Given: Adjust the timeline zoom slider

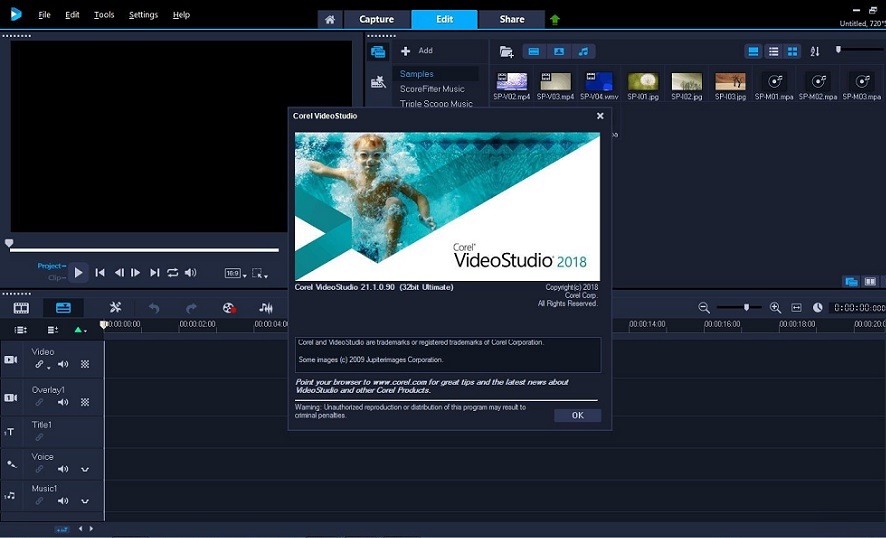Looking at the screenshot, I should pos(746,307).
